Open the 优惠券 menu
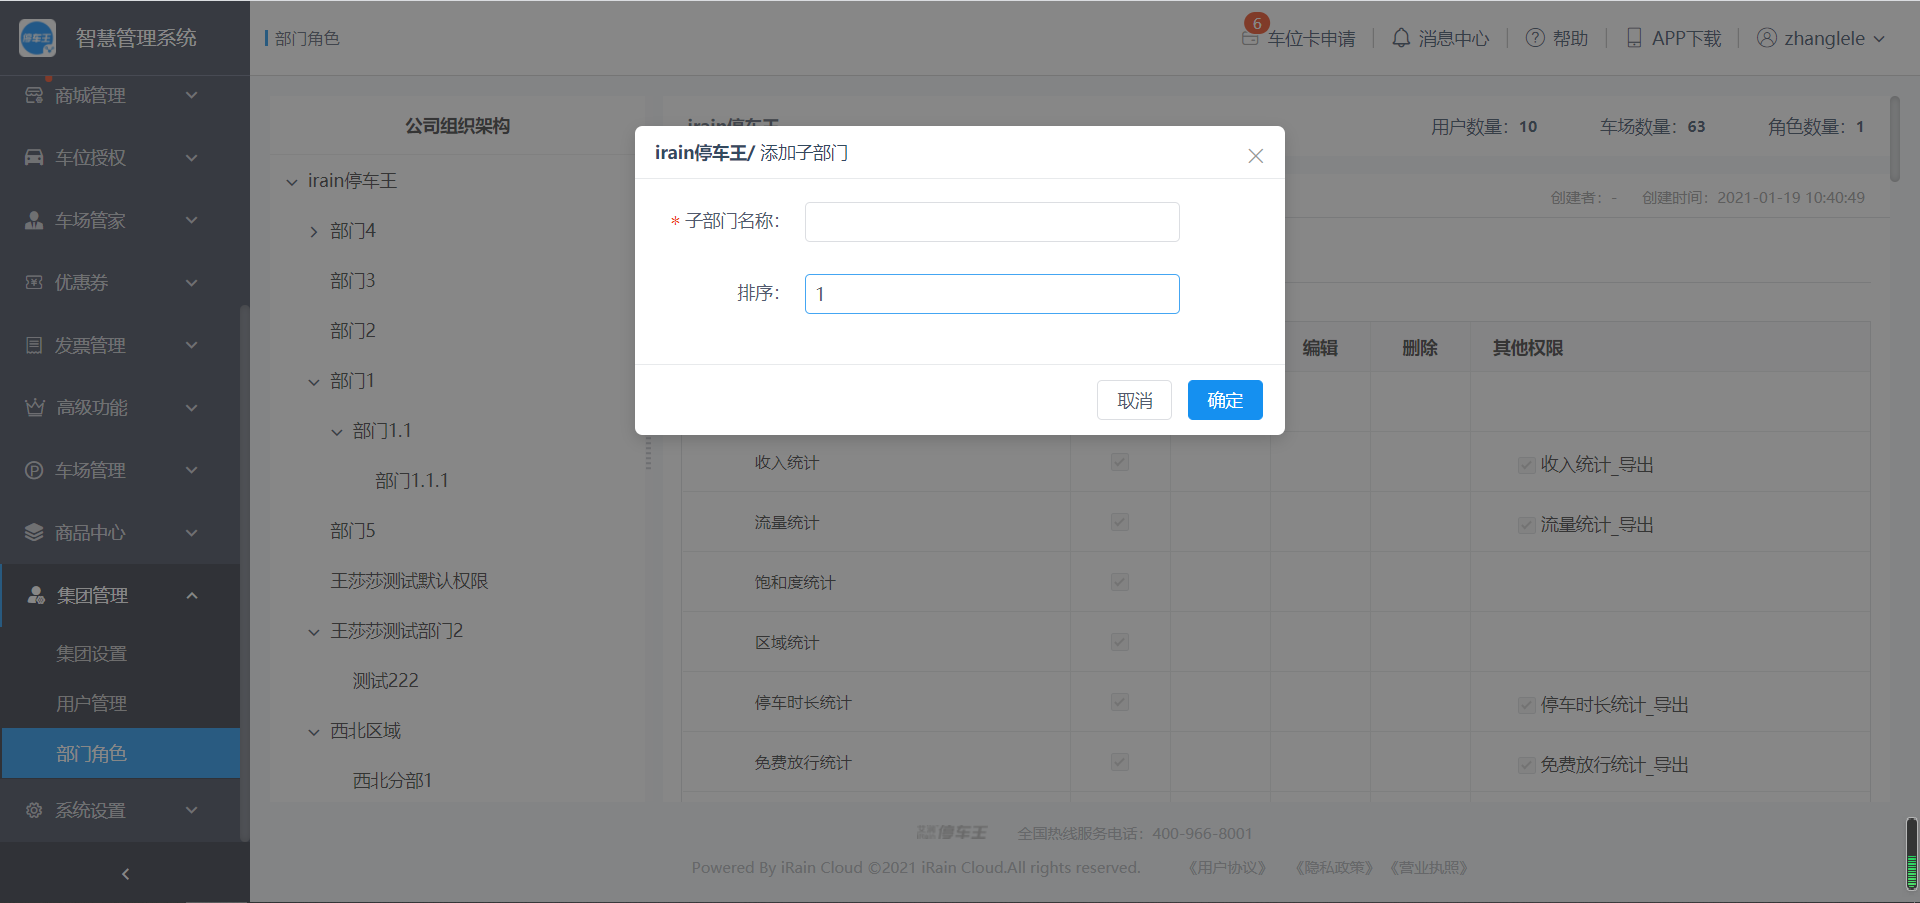Viewport: 1920px width, 903px height. point(120,282)
